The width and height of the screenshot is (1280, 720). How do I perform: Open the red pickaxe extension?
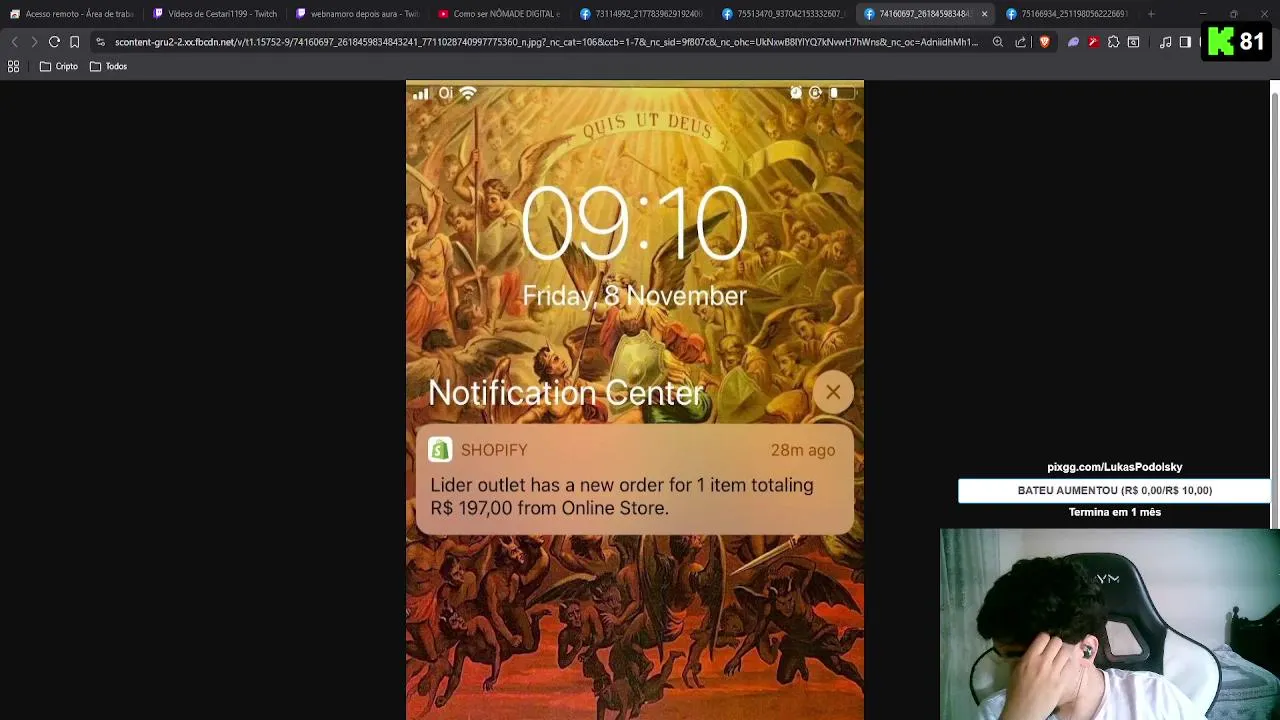[x=1093, y=42]
